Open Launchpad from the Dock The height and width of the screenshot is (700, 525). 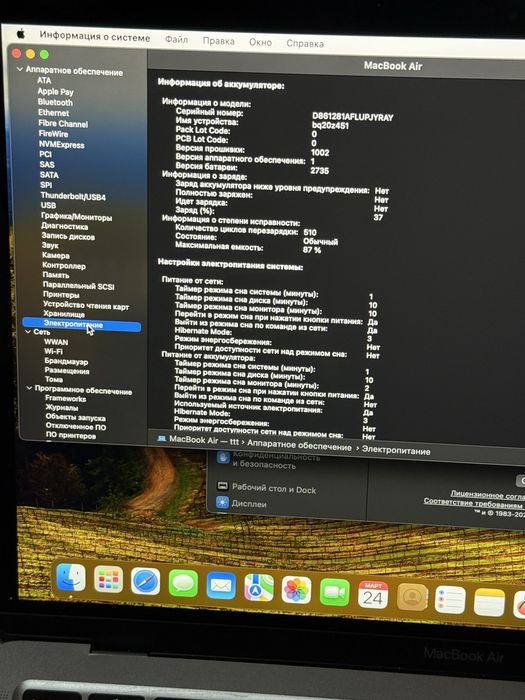point(108,579)
